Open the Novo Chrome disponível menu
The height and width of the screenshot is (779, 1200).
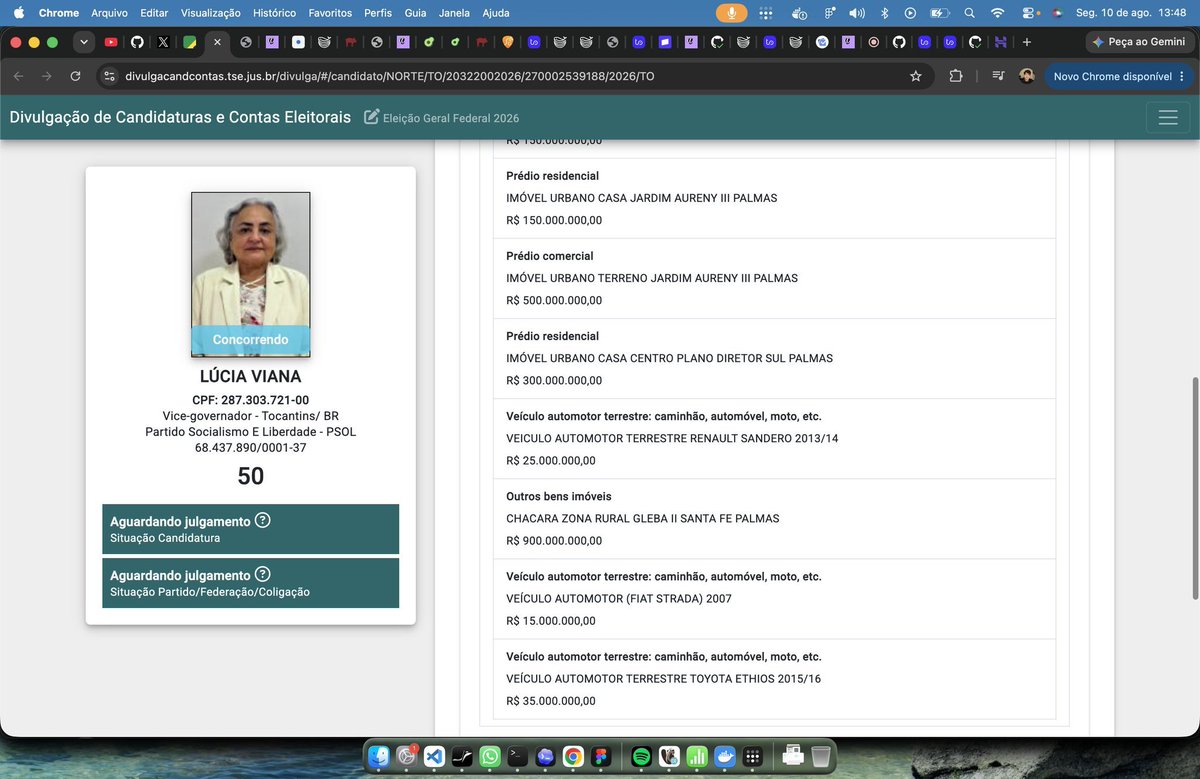click(x=1119, y=76)
